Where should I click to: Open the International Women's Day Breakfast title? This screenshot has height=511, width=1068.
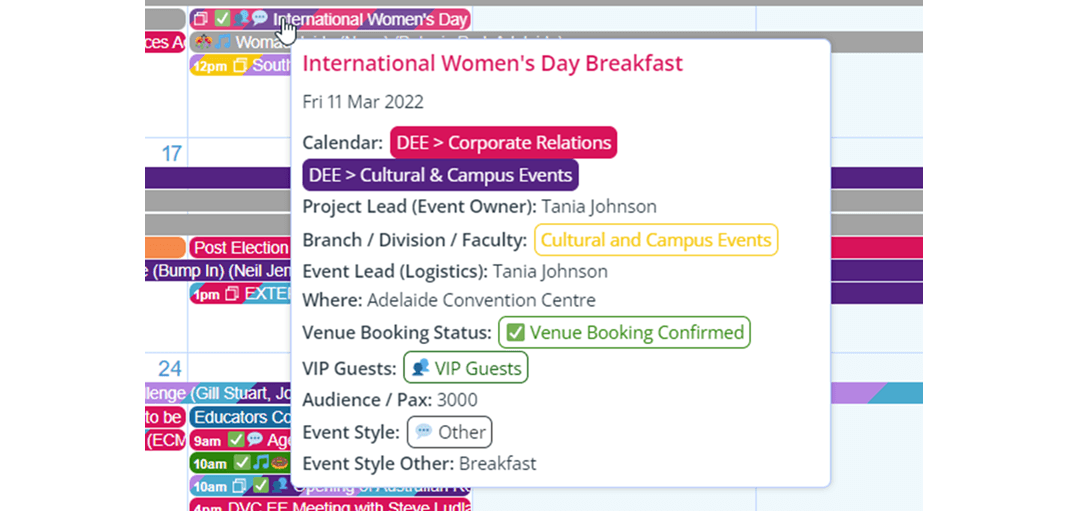click(x=492, y=64)
